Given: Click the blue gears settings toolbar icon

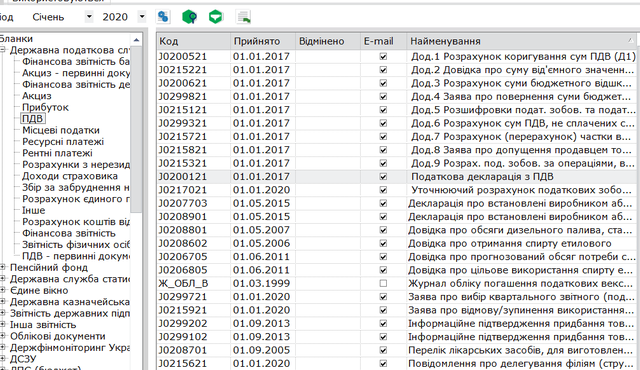Looking at the screenshot, I should (x=163, y=17).
